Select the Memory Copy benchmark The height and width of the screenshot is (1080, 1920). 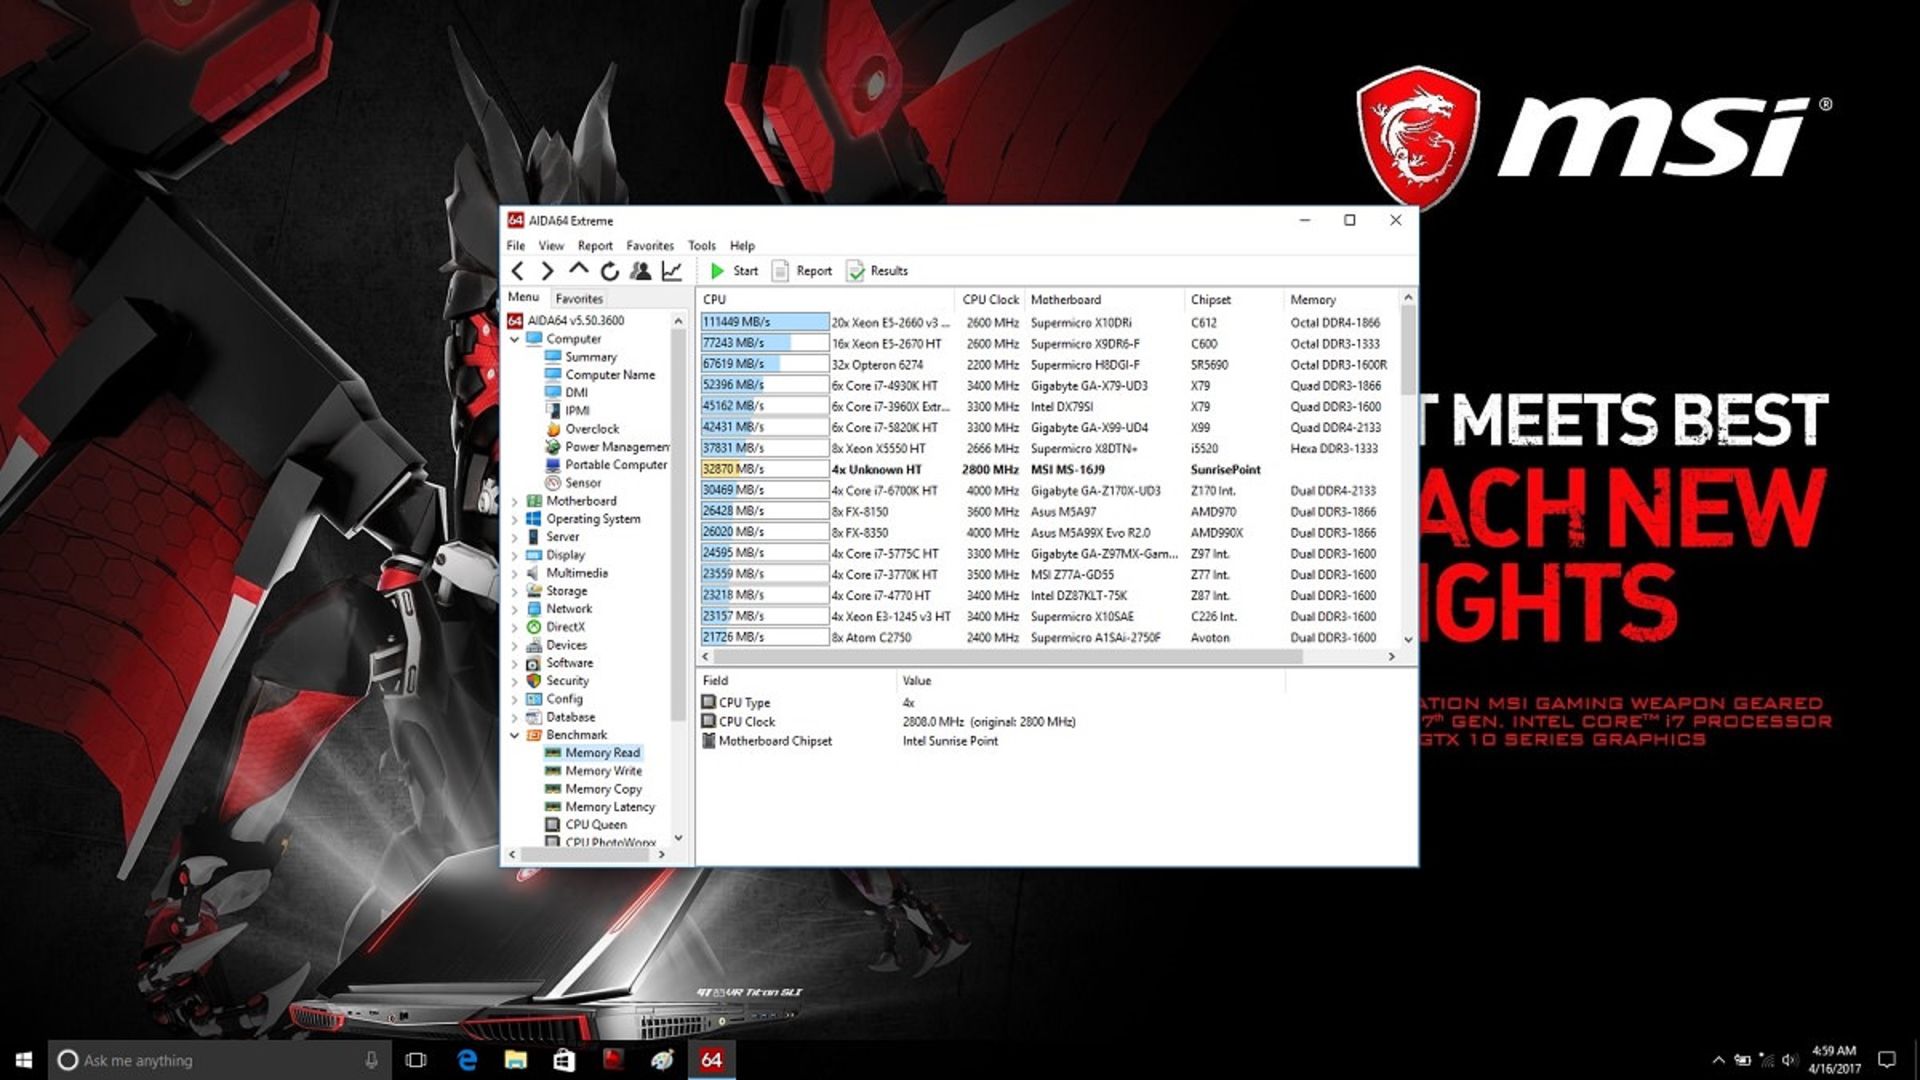pos(603,789)
